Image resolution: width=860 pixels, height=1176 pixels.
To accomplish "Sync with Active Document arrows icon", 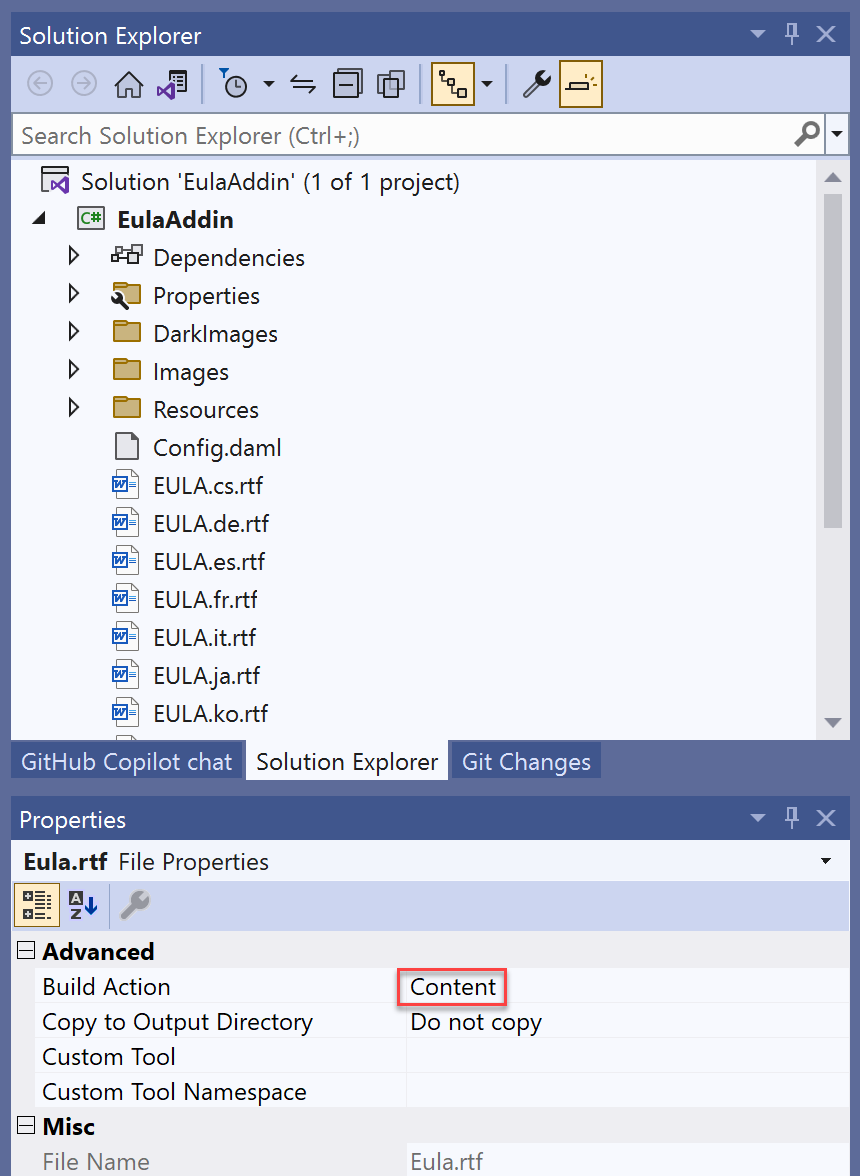I will 303,85.
